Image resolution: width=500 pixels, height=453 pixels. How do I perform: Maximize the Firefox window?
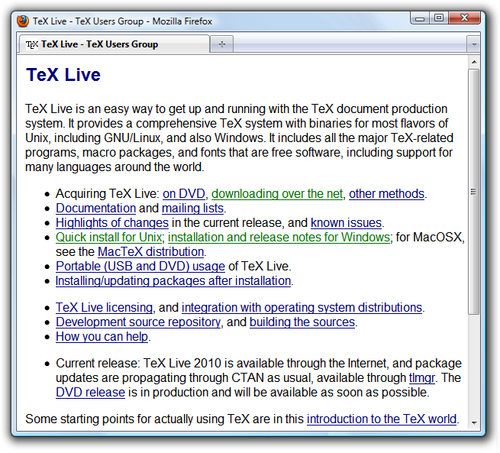click(x=439, y=18)
